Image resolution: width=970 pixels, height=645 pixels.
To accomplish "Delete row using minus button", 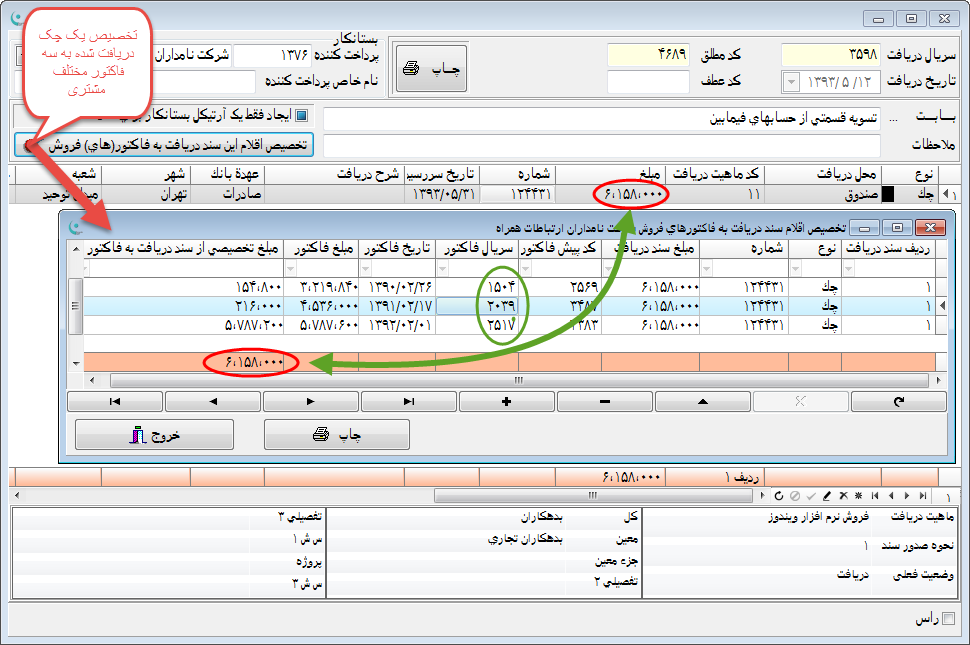I will [x=604, y=401].
